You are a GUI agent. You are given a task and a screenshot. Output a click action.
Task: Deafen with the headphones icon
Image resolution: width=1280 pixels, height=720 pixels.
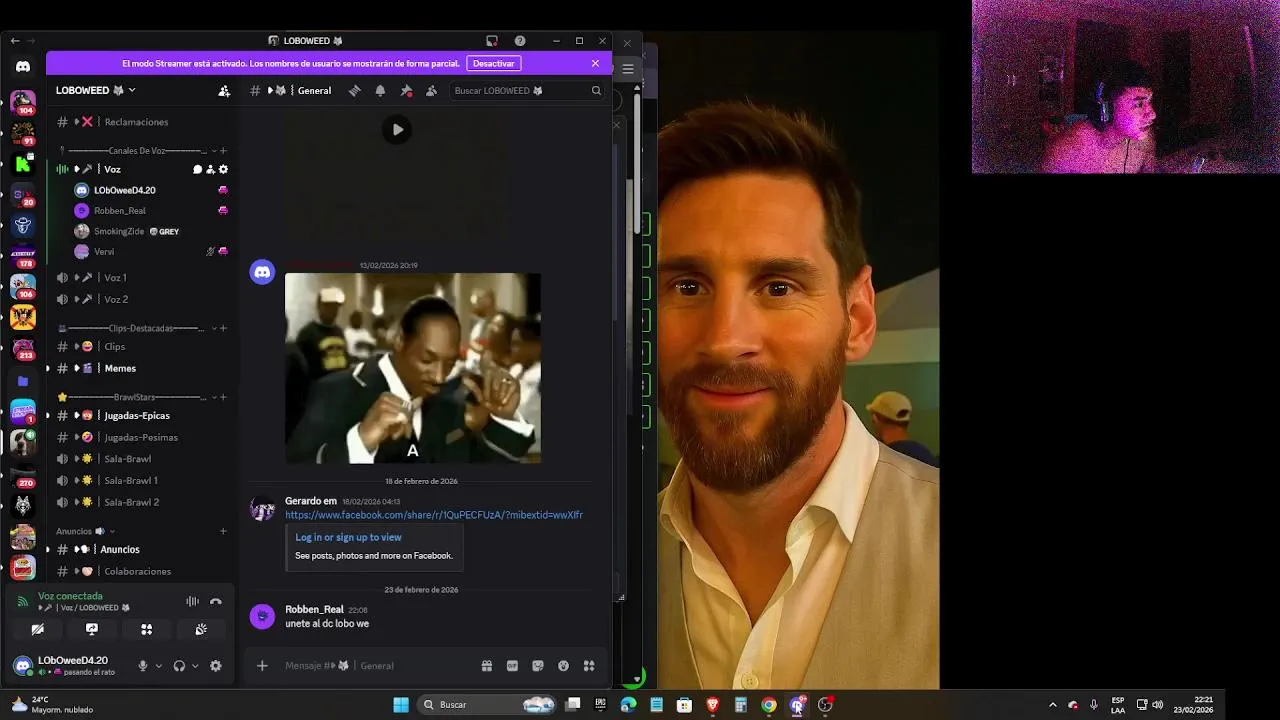coord(179,666)
